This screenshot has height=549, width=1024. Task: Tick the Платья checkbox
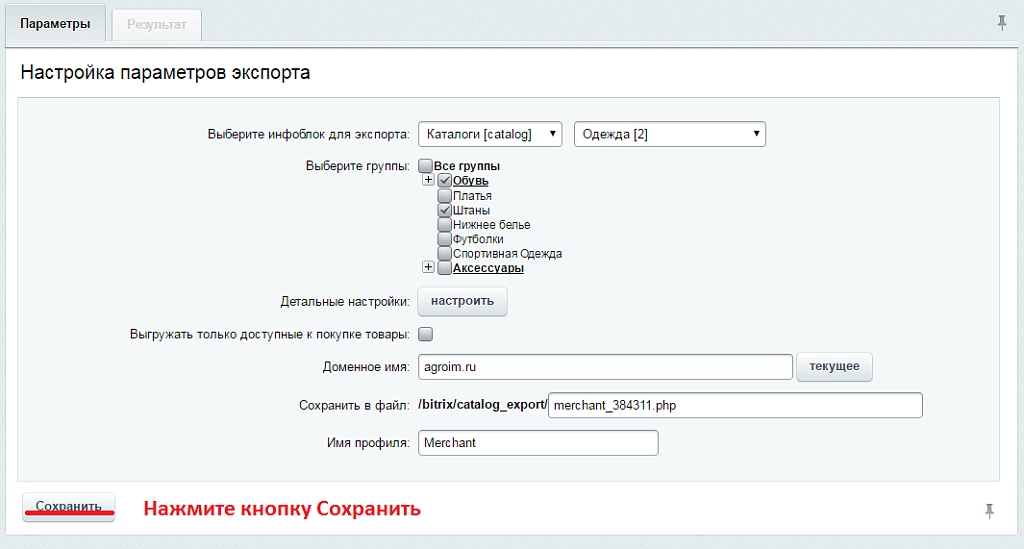click(x=445, y=196)
